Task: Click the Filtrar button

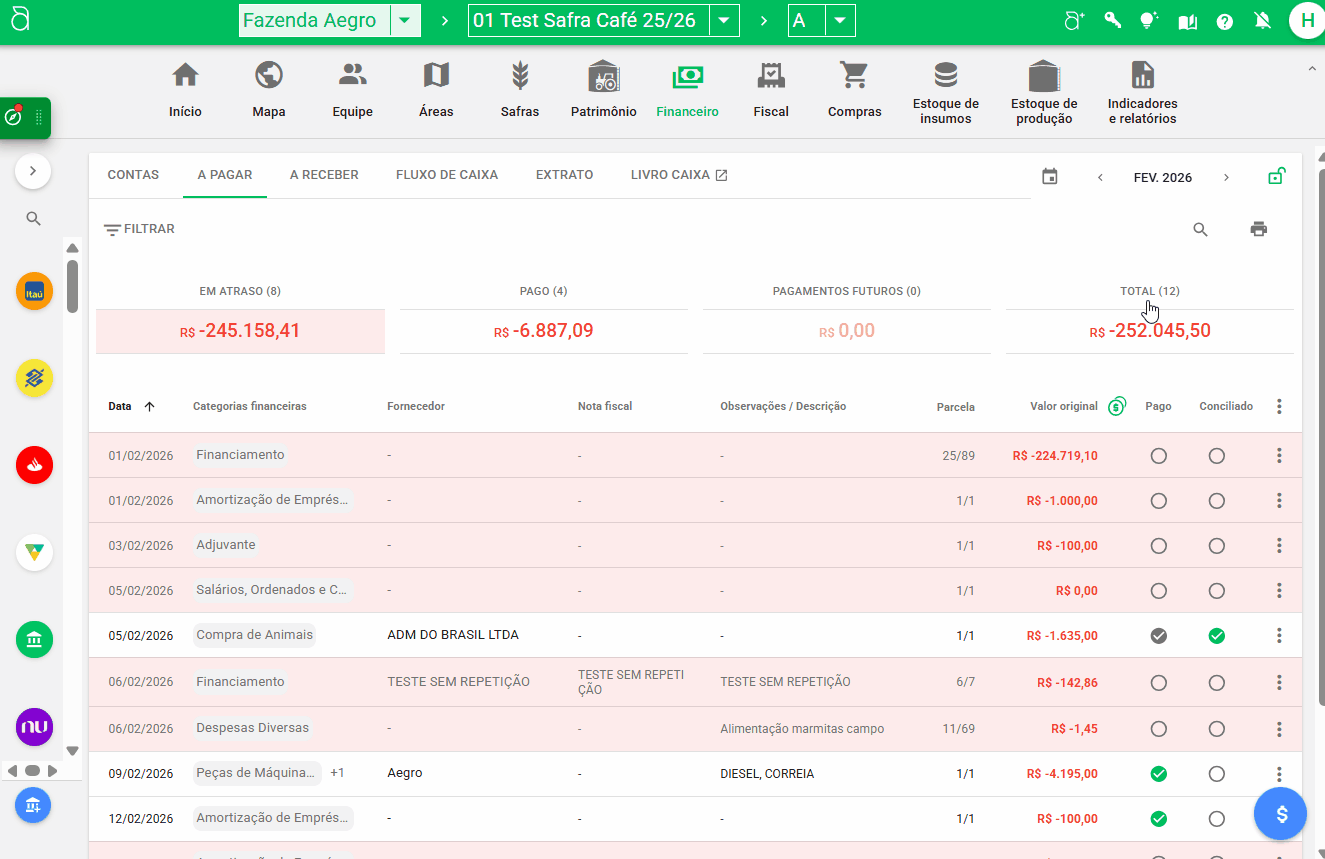Action: (140, 229)
